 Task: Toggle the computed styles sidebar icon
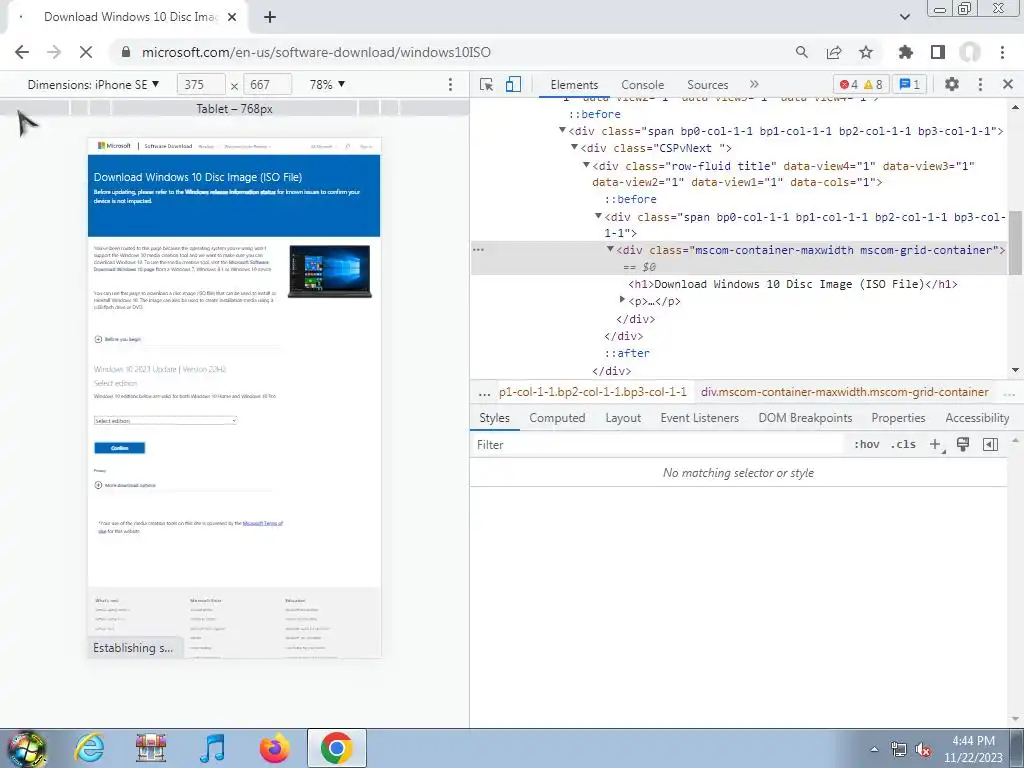(x=990, y=444)
